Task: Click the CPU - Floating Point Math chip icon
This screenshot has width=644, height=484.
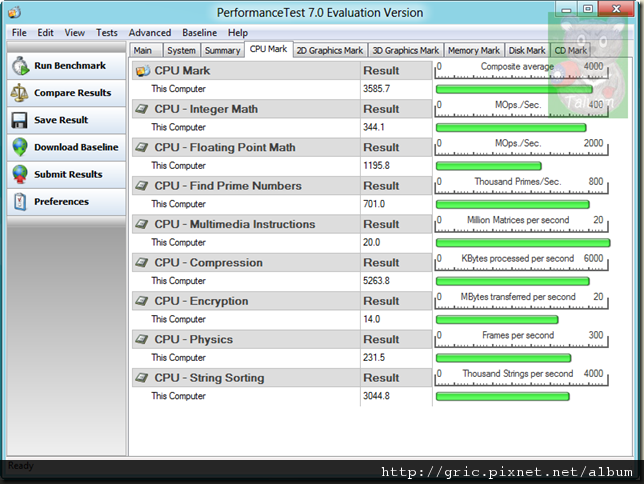Action: tap(142, 147)
